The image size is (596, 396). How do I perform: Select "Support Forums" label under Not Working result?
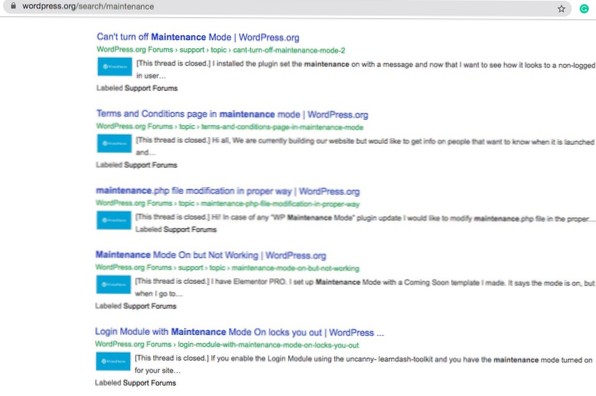click(x=150, y=306)
